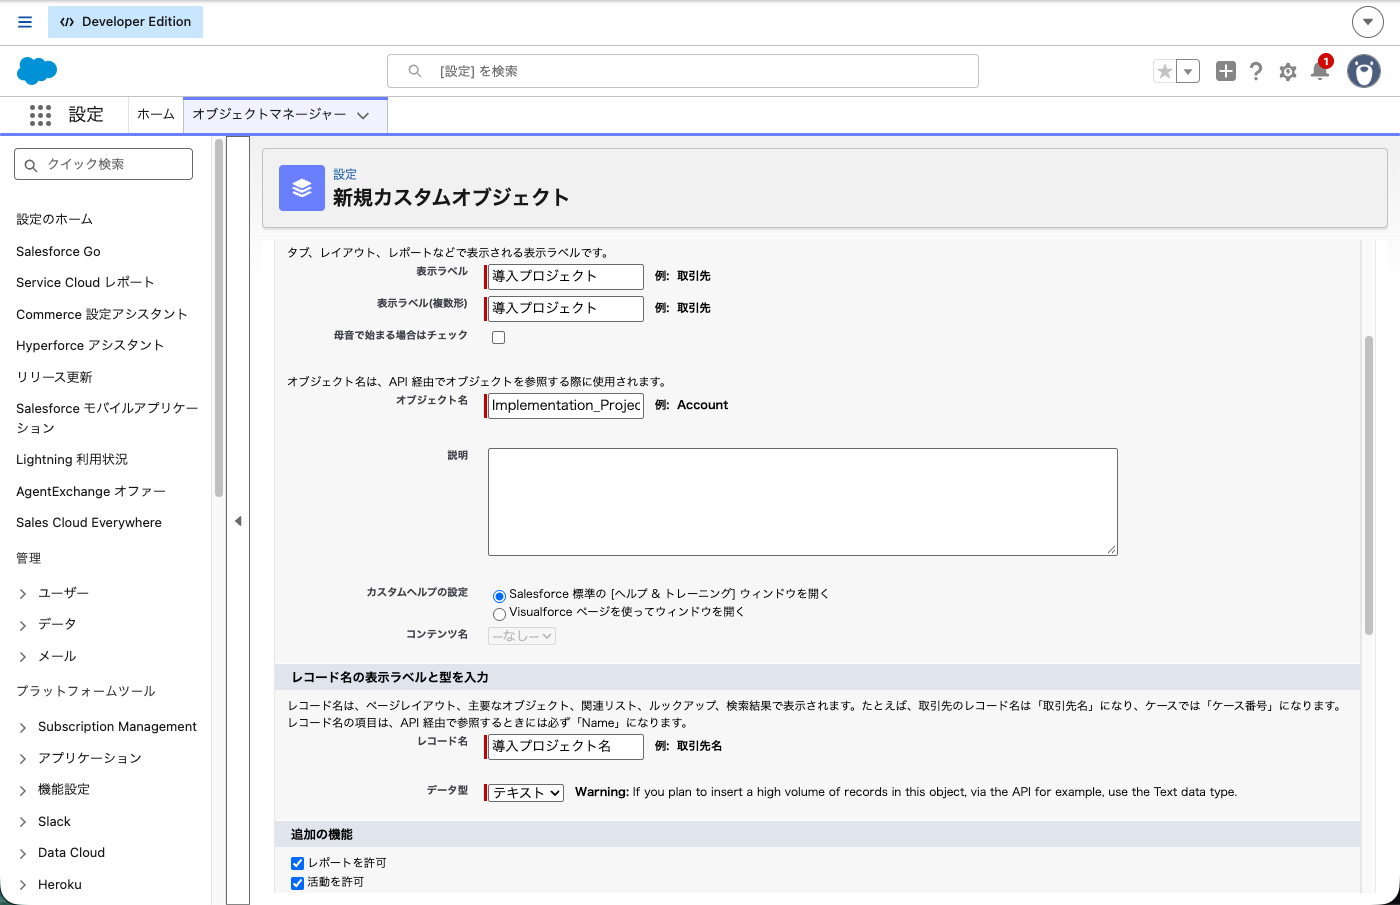
Task: Select the Visualforceページ radio option
Action: [499, 614]
